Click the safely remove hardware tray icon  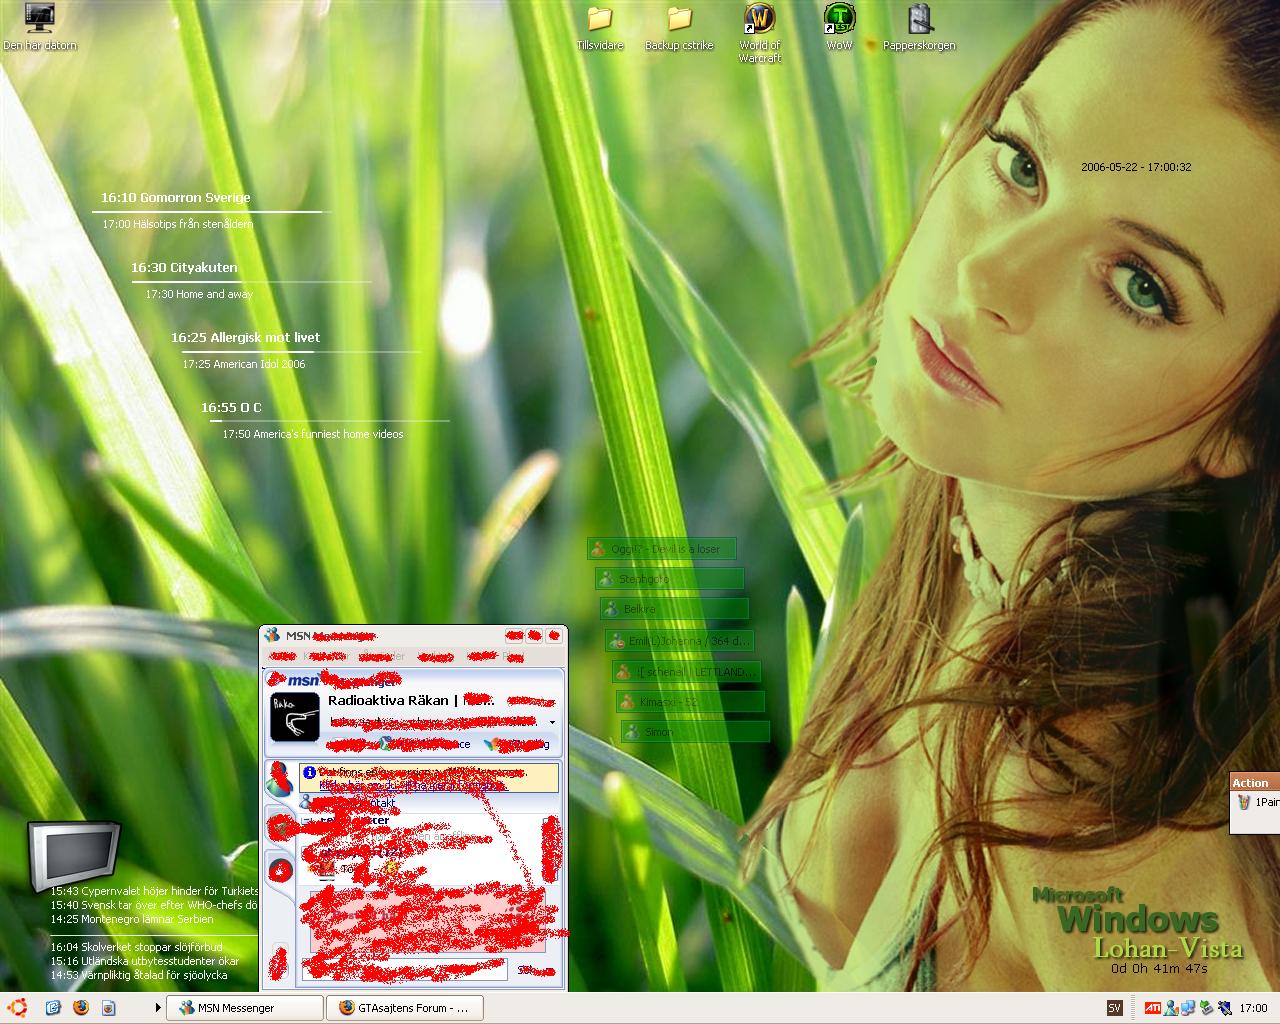[1206, 1008]
